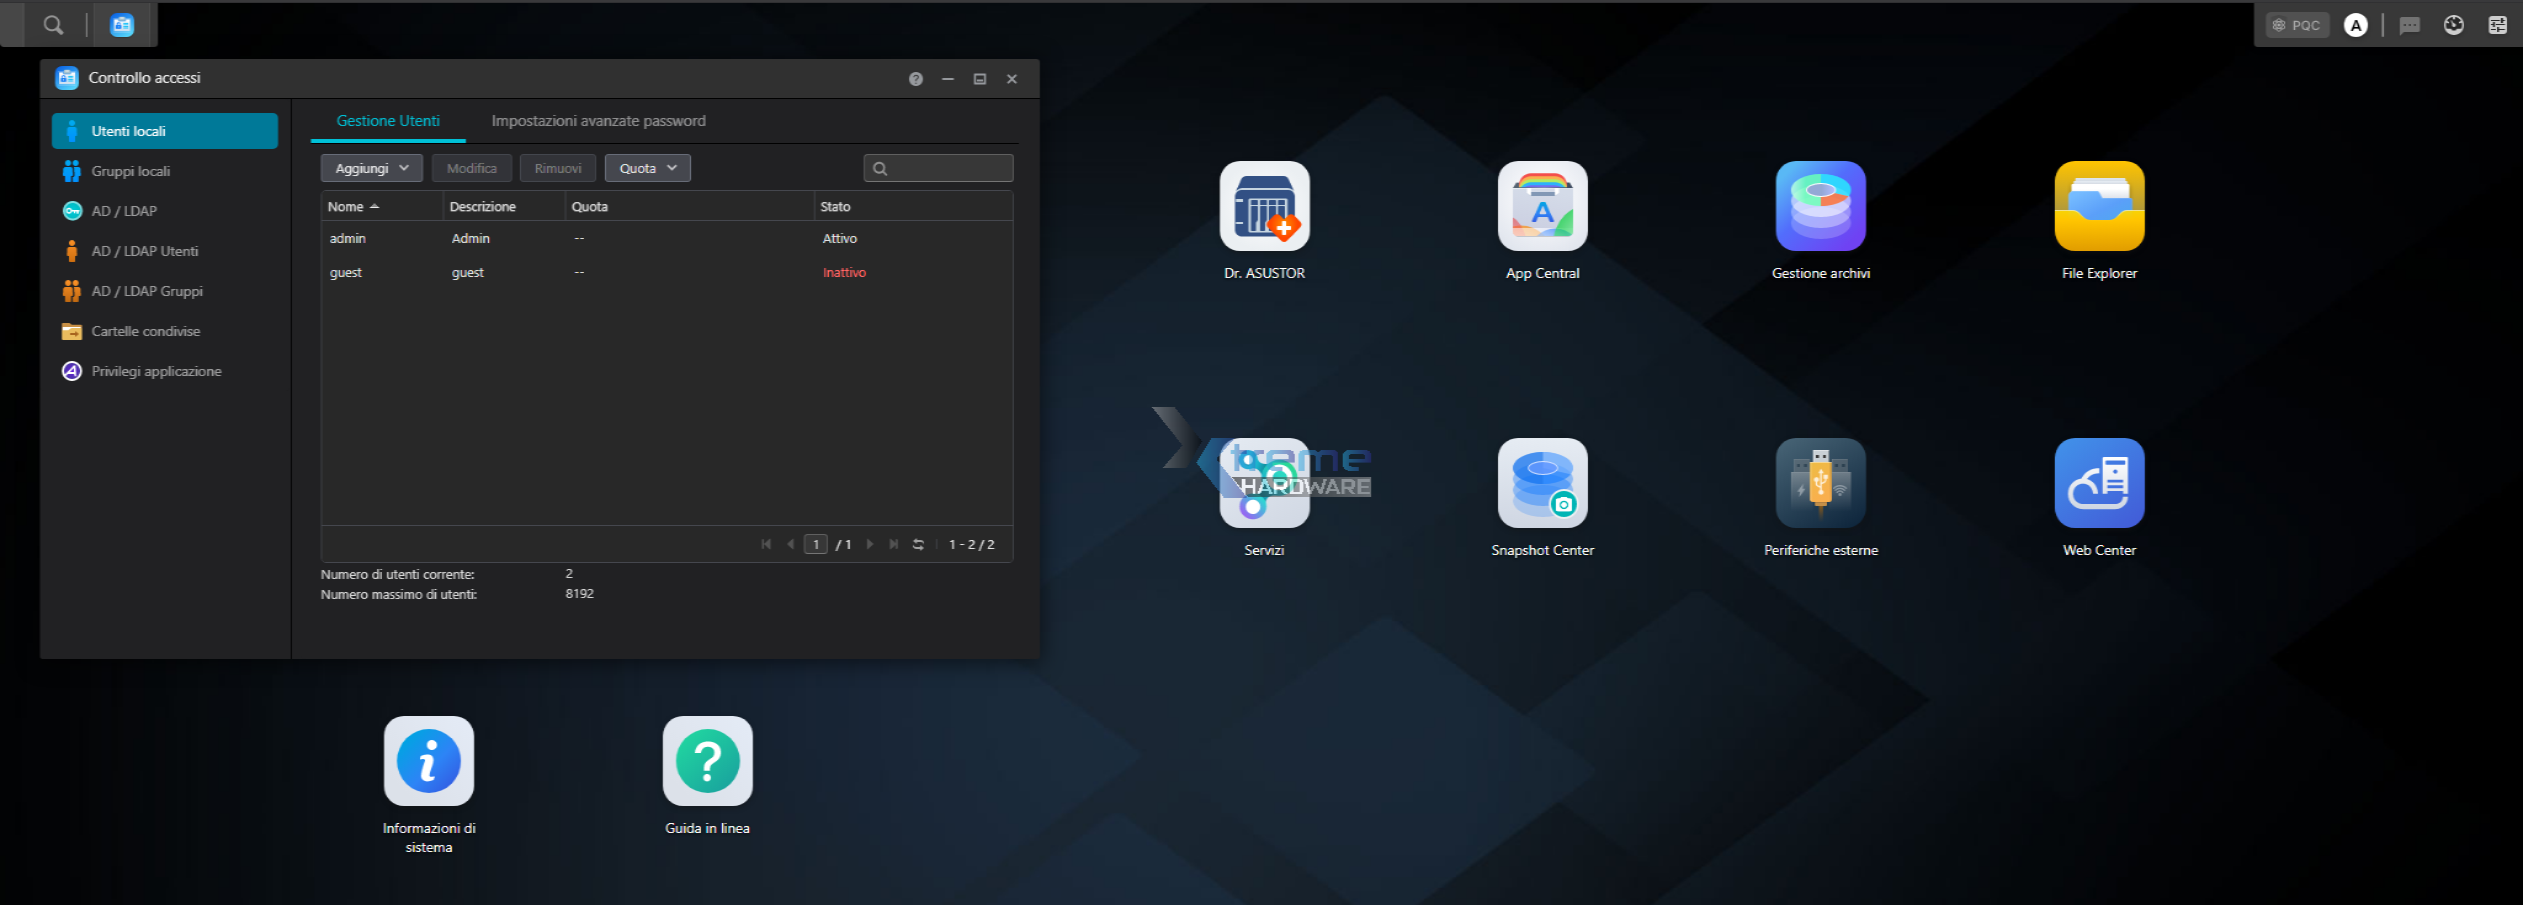Expand the Quota dropdown button
The width and height of the screenshot is (2523, 905).
point(647,168)
